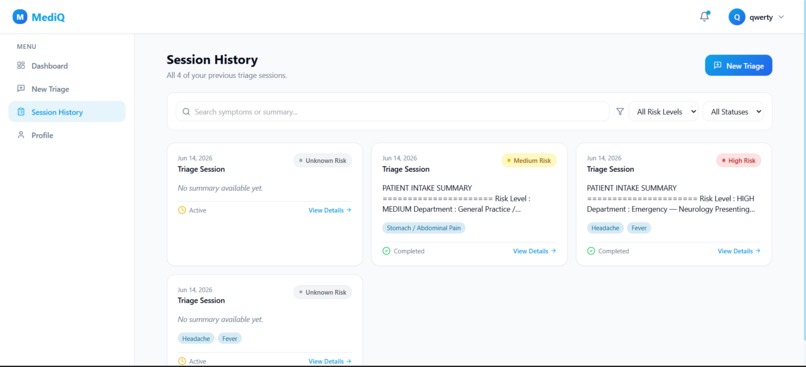This screenshot has width=806, height=367.
Task: Click the Completed check icon on the Medium Risk card
Action: pyautogui.click(x=386, y=251)
